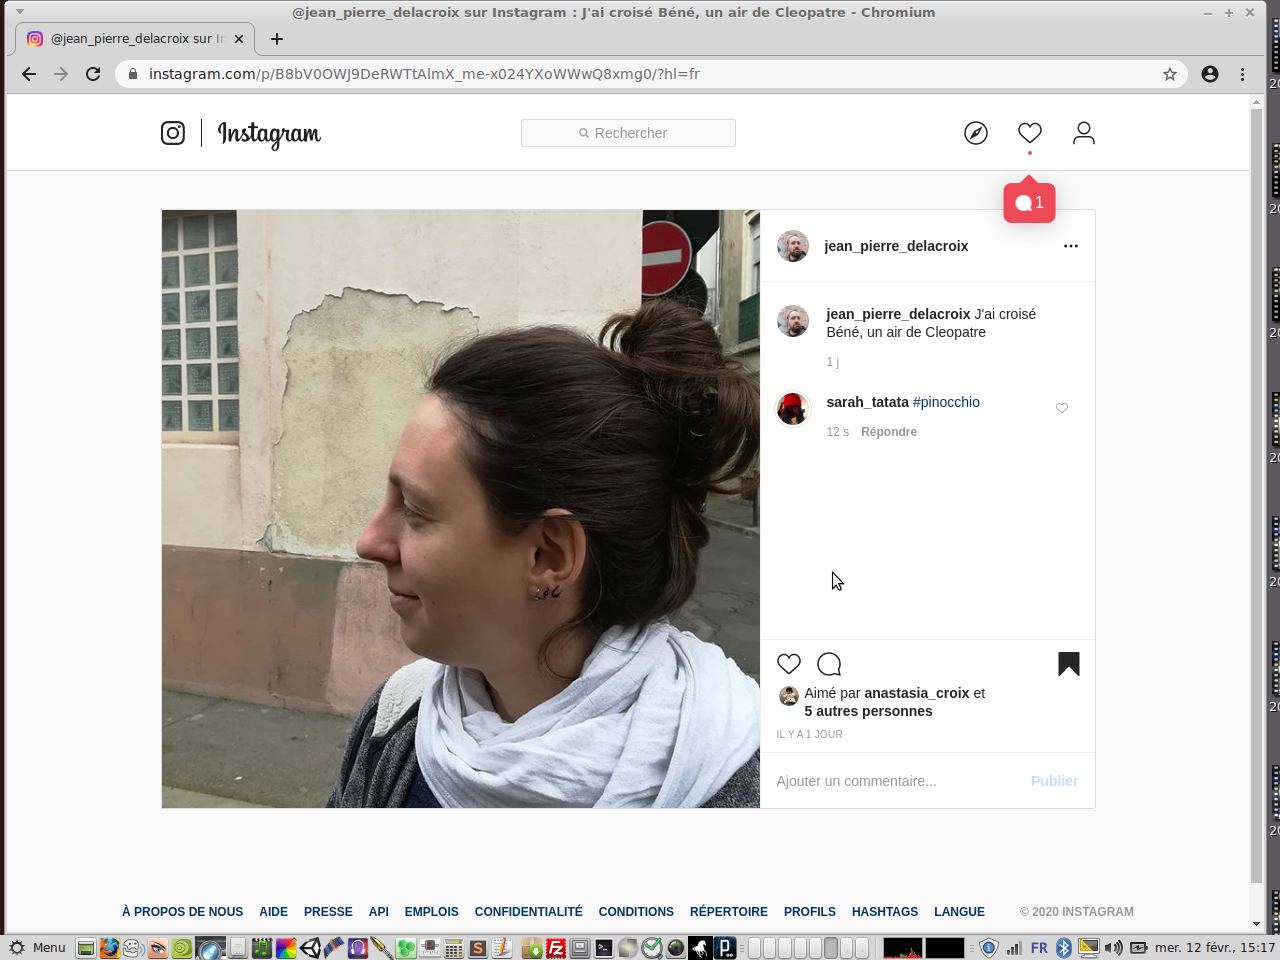The width and height of the screenshot is (1280, 960).
Task: Bookmark the page with the star icon
Action: click(1169, 74)
